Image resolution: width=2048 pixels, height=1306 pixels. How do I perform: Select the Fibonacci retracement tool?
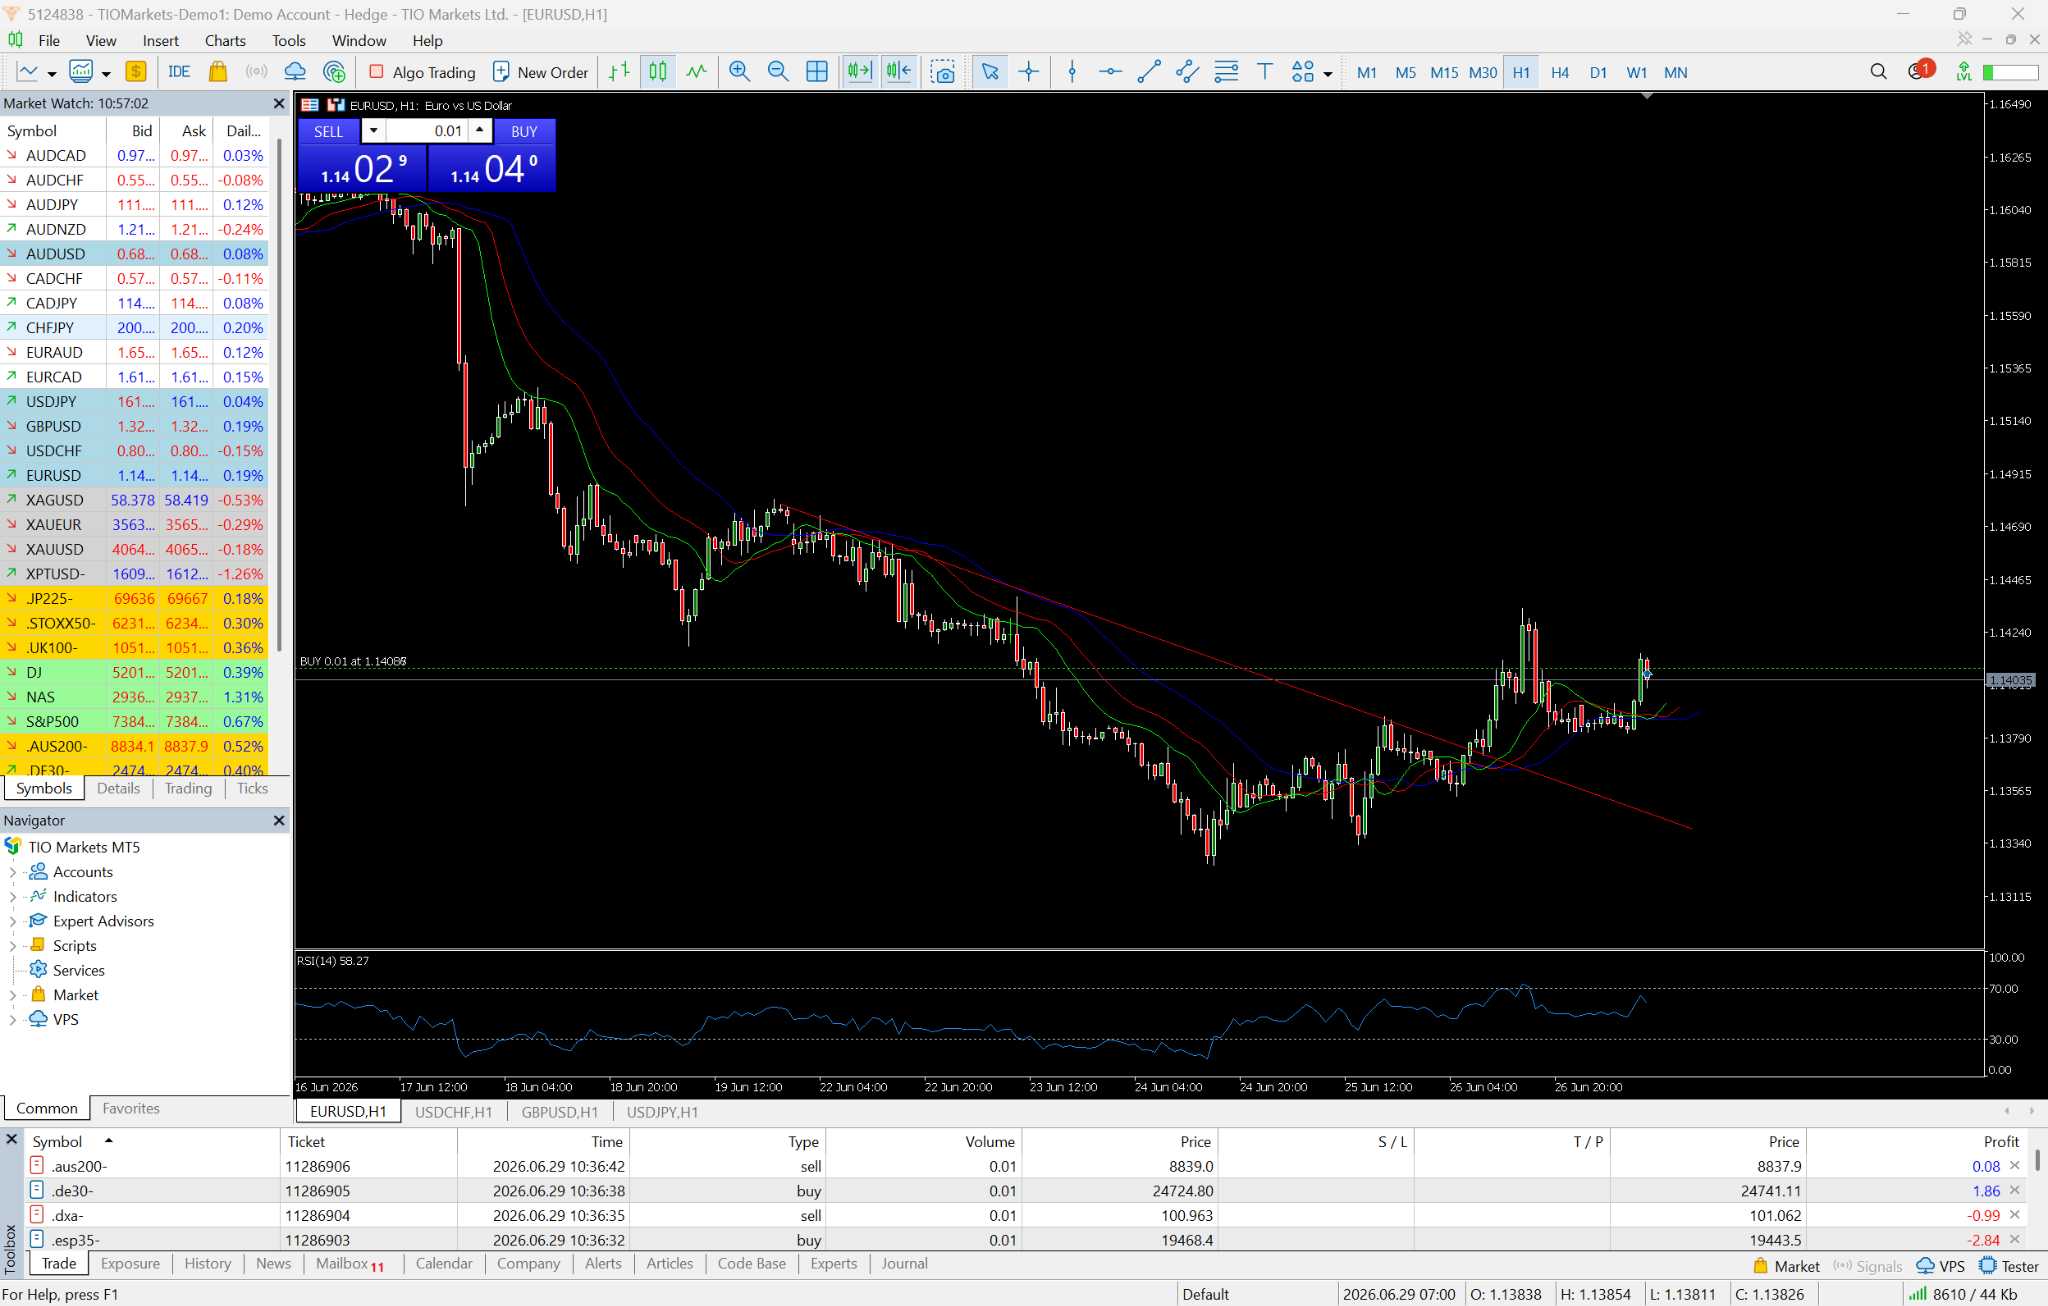(1226, 72)
